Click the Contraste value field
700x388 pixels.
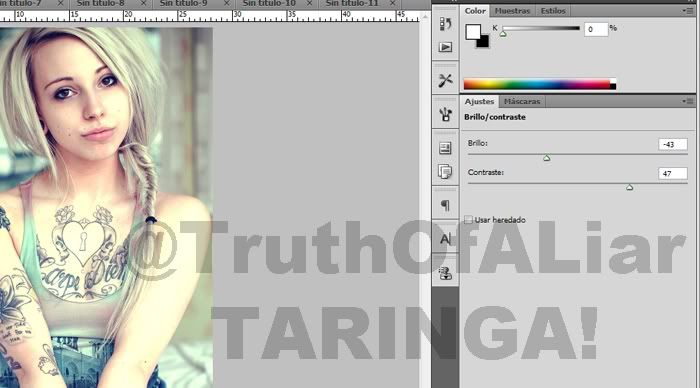[x=673, y=173]
